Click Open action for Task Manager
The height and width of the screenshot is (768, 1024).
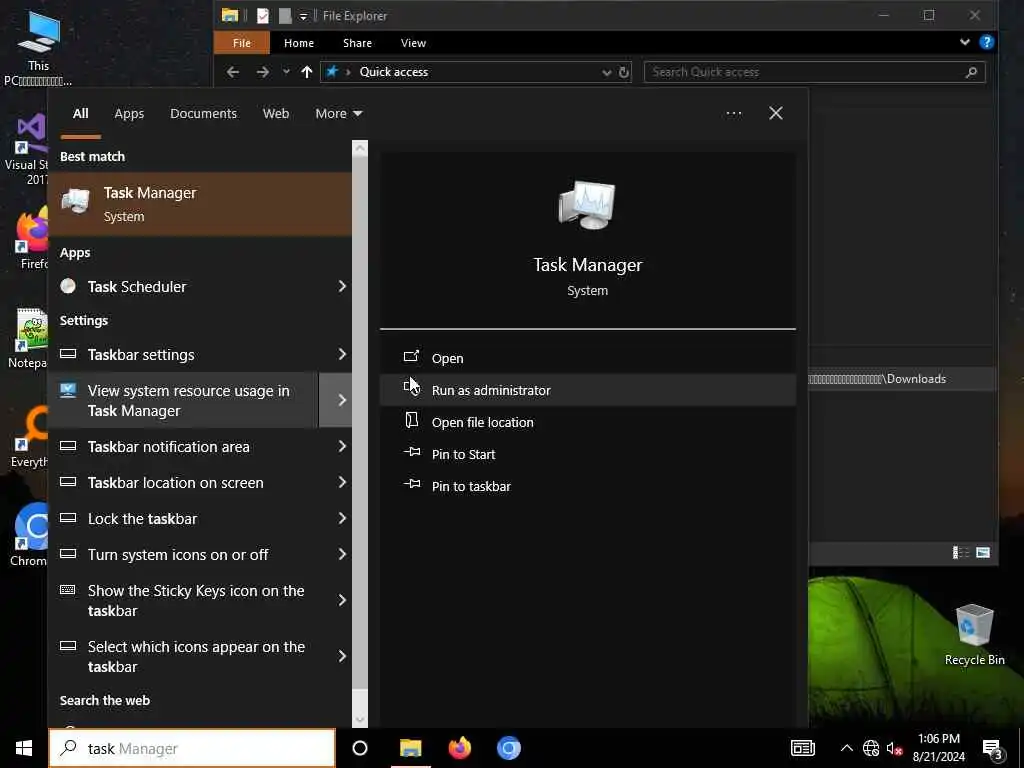point(587,358)
